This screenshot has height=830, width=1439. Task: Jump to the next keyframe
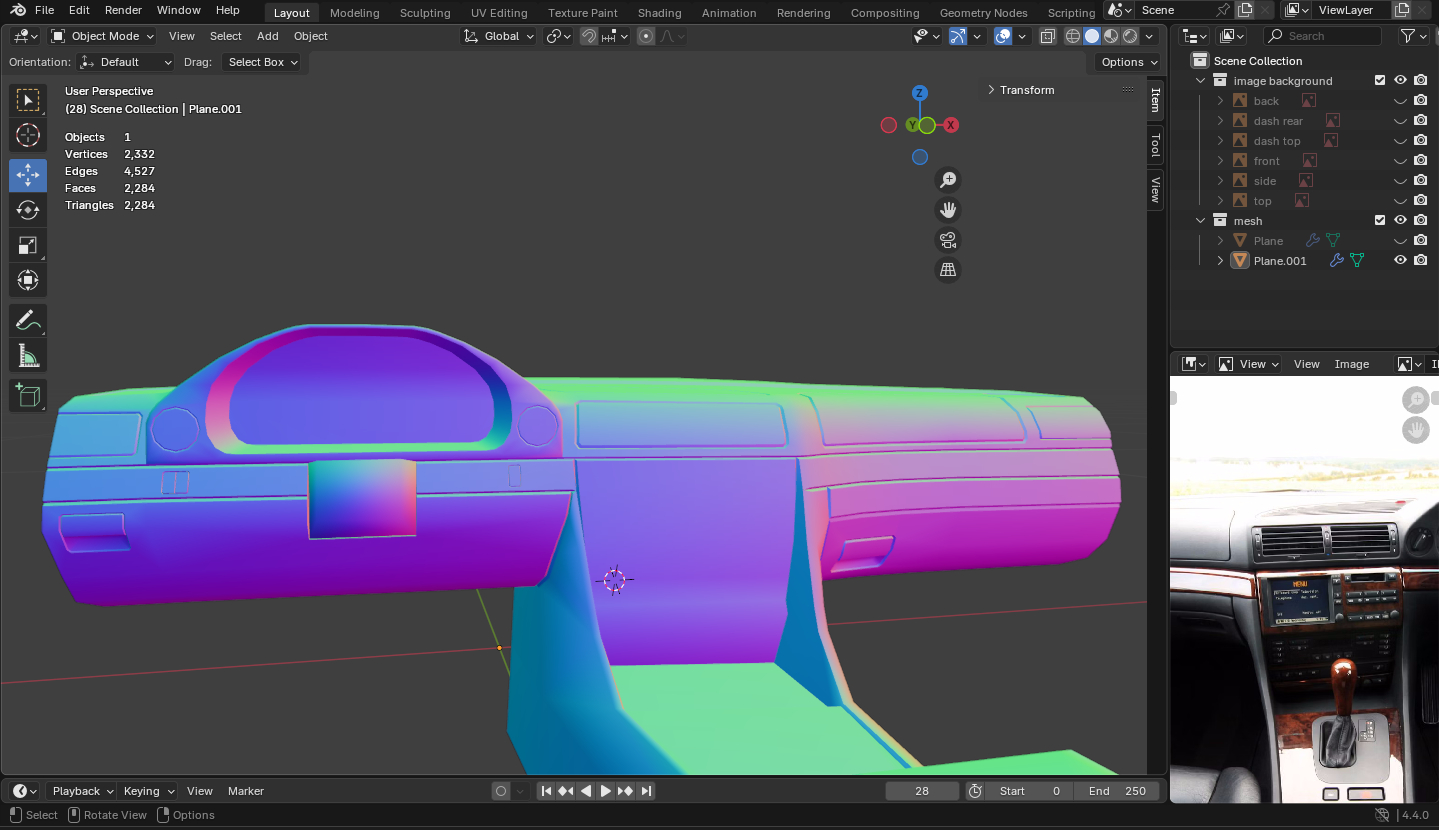coord(626,791)
